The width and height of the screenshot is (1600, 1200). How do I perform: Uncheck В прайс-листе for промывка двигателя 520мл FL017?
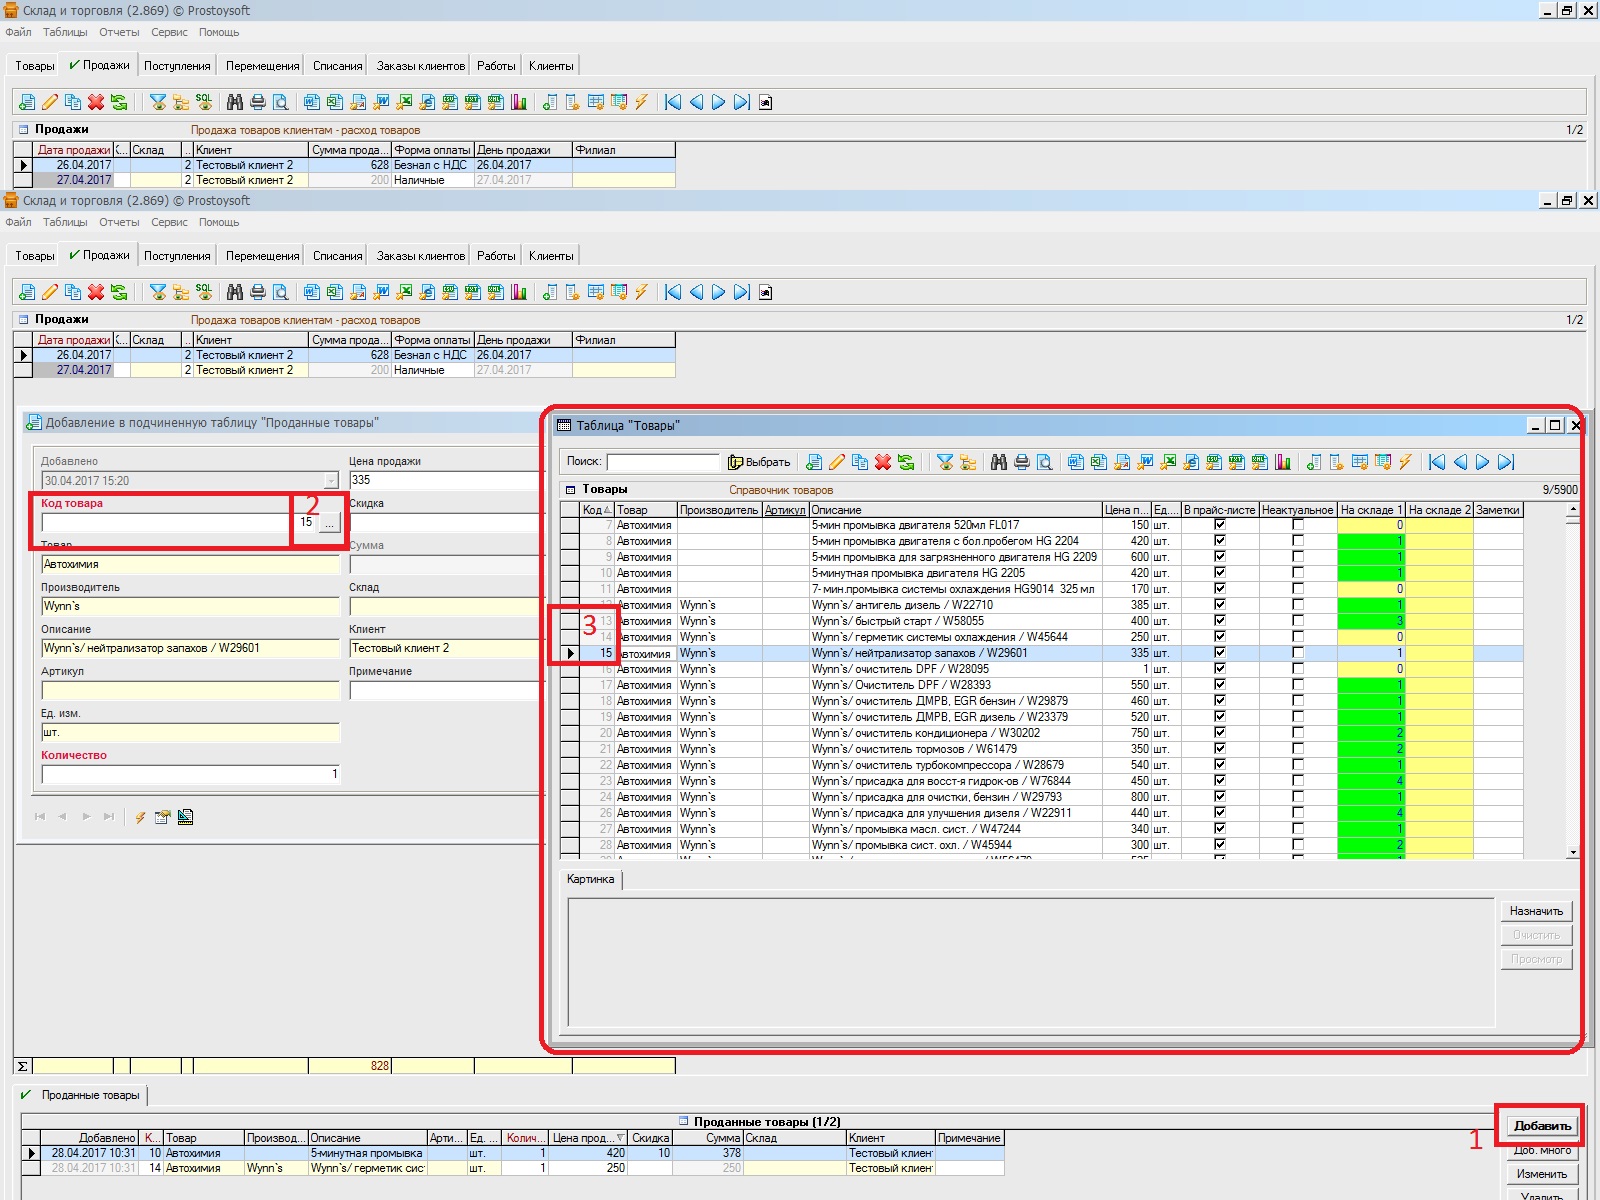click(x=1219, y=525)
